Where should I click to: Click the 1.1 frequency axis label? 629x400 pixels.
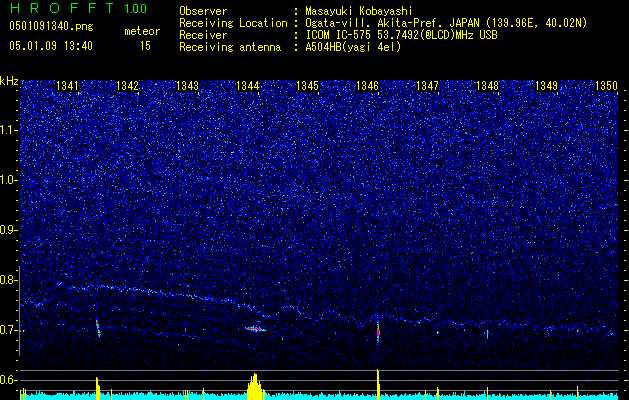pos(9,130)
